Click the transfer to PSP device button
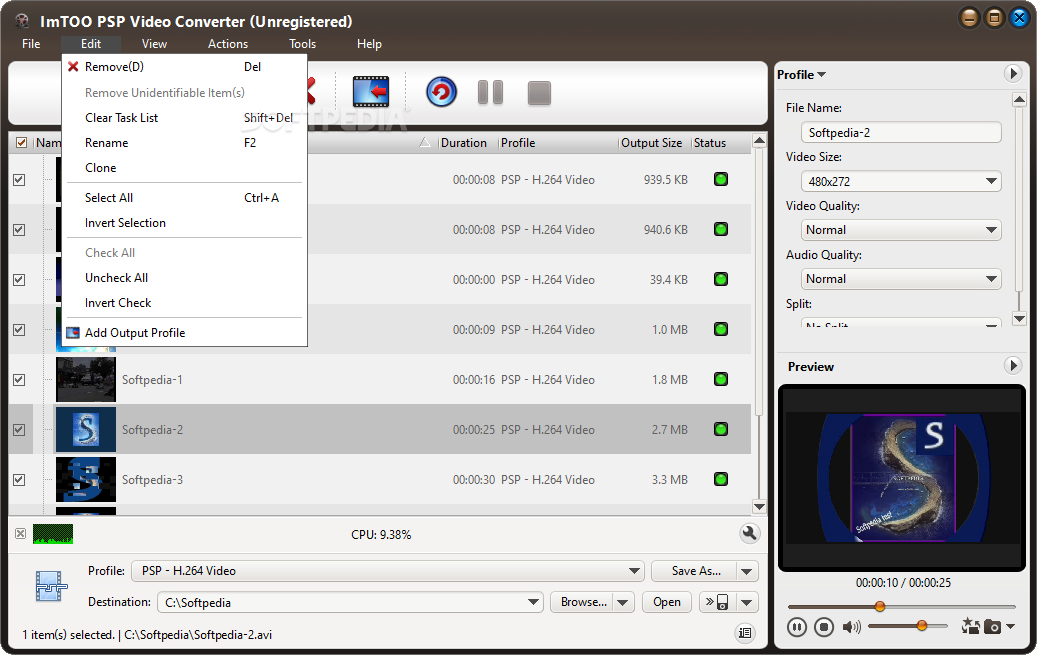Viewport: 1037px width, 655px height. point(716,602)
